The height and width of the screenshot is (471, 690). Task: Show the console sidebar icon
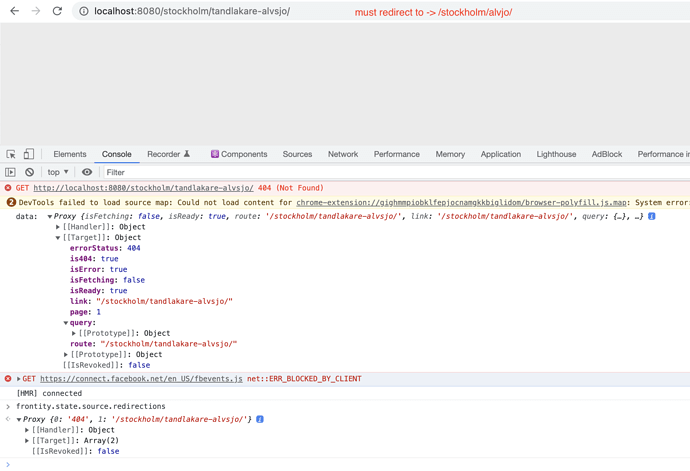pos(11,172)
